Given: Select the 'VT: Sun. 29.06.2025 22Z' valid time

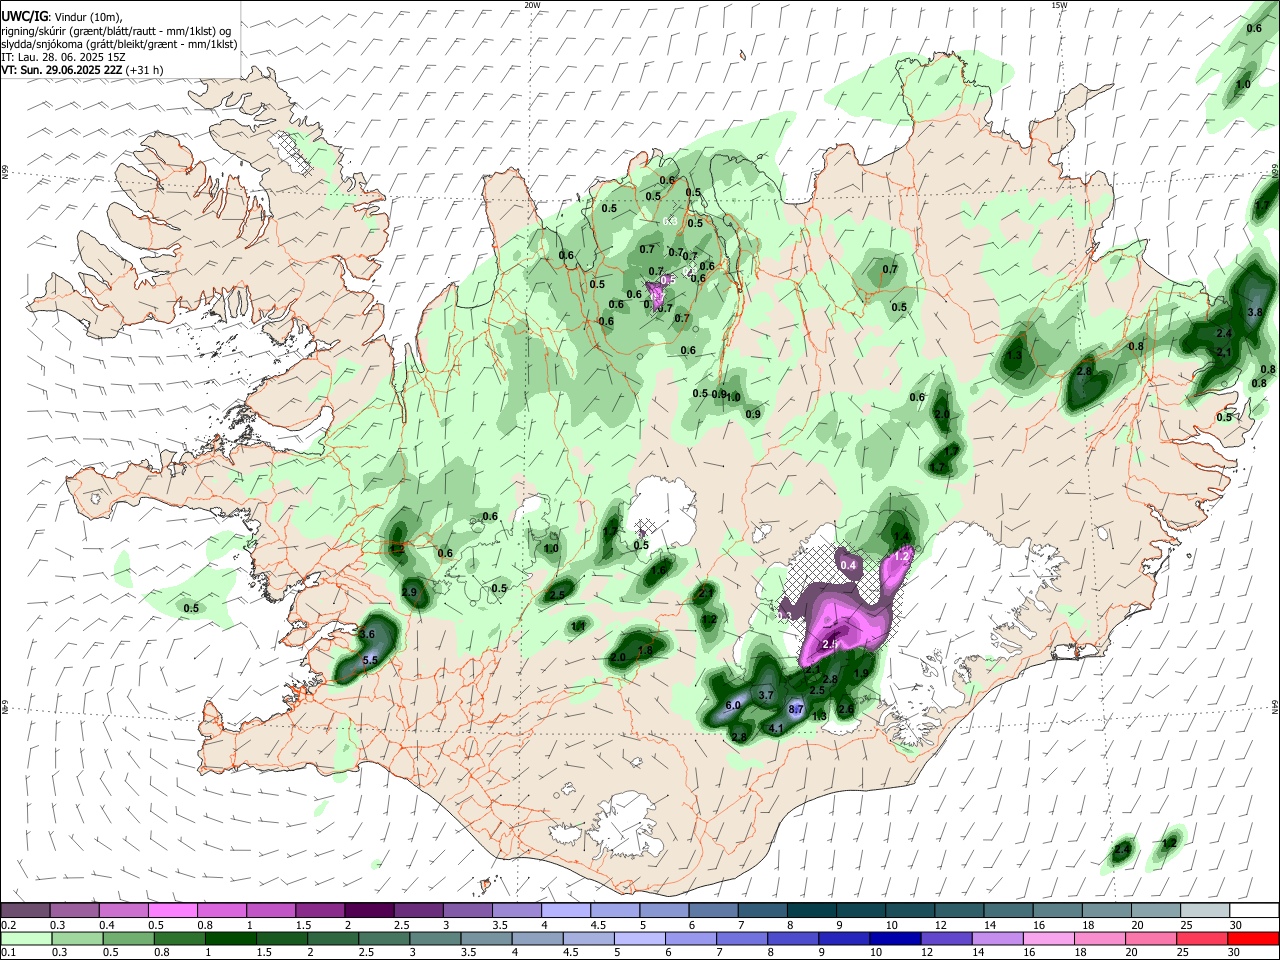Looking at the screenshot, I should 62,70.
